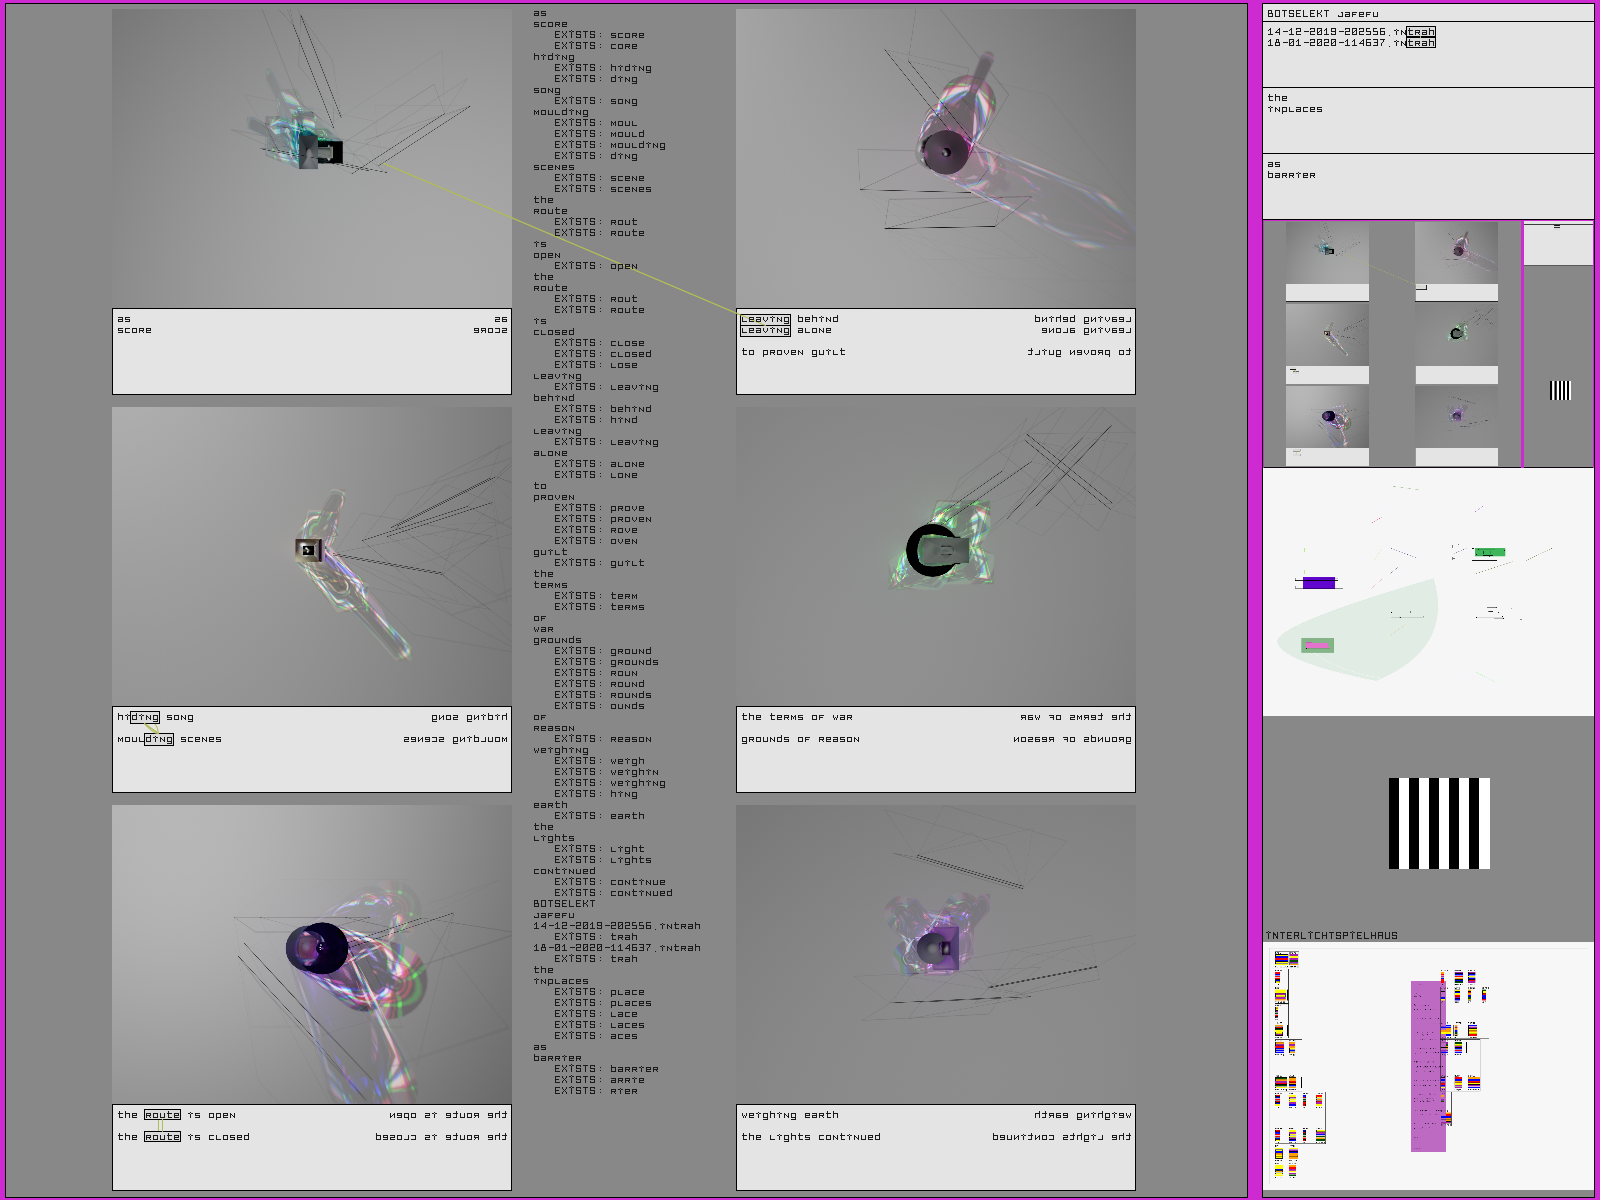This screenshot has height=1200, width=1600.
Task: Click 'EXISTS: proven' entry in center list
Action: 601,519
